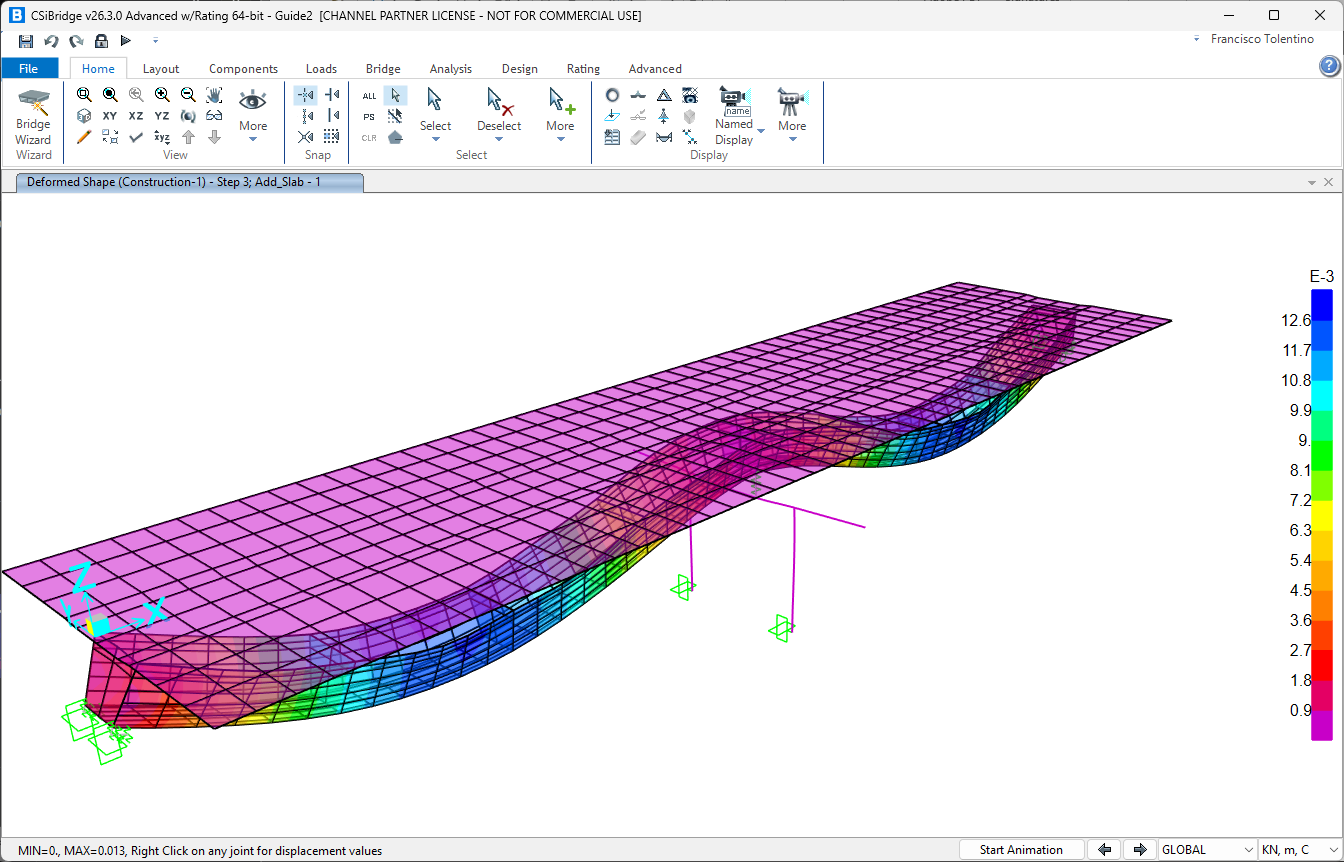Open the 3D view icon
This screenshot has width=1344, height=862.
[x=84, y=115]
